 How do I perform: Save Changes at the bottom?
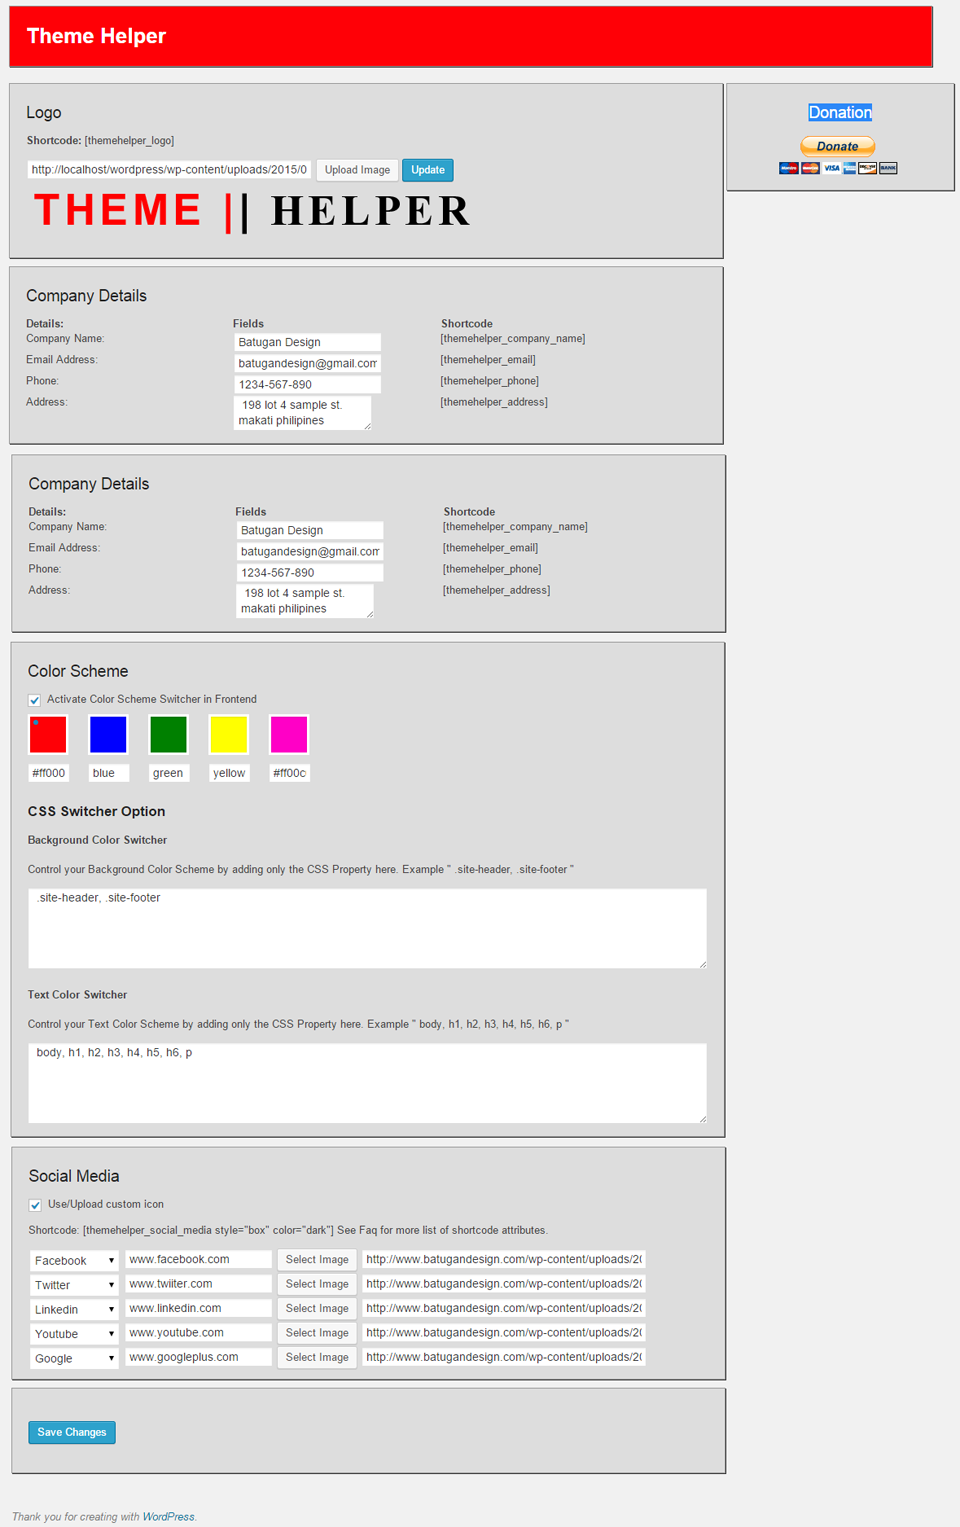coord(72,1432)
